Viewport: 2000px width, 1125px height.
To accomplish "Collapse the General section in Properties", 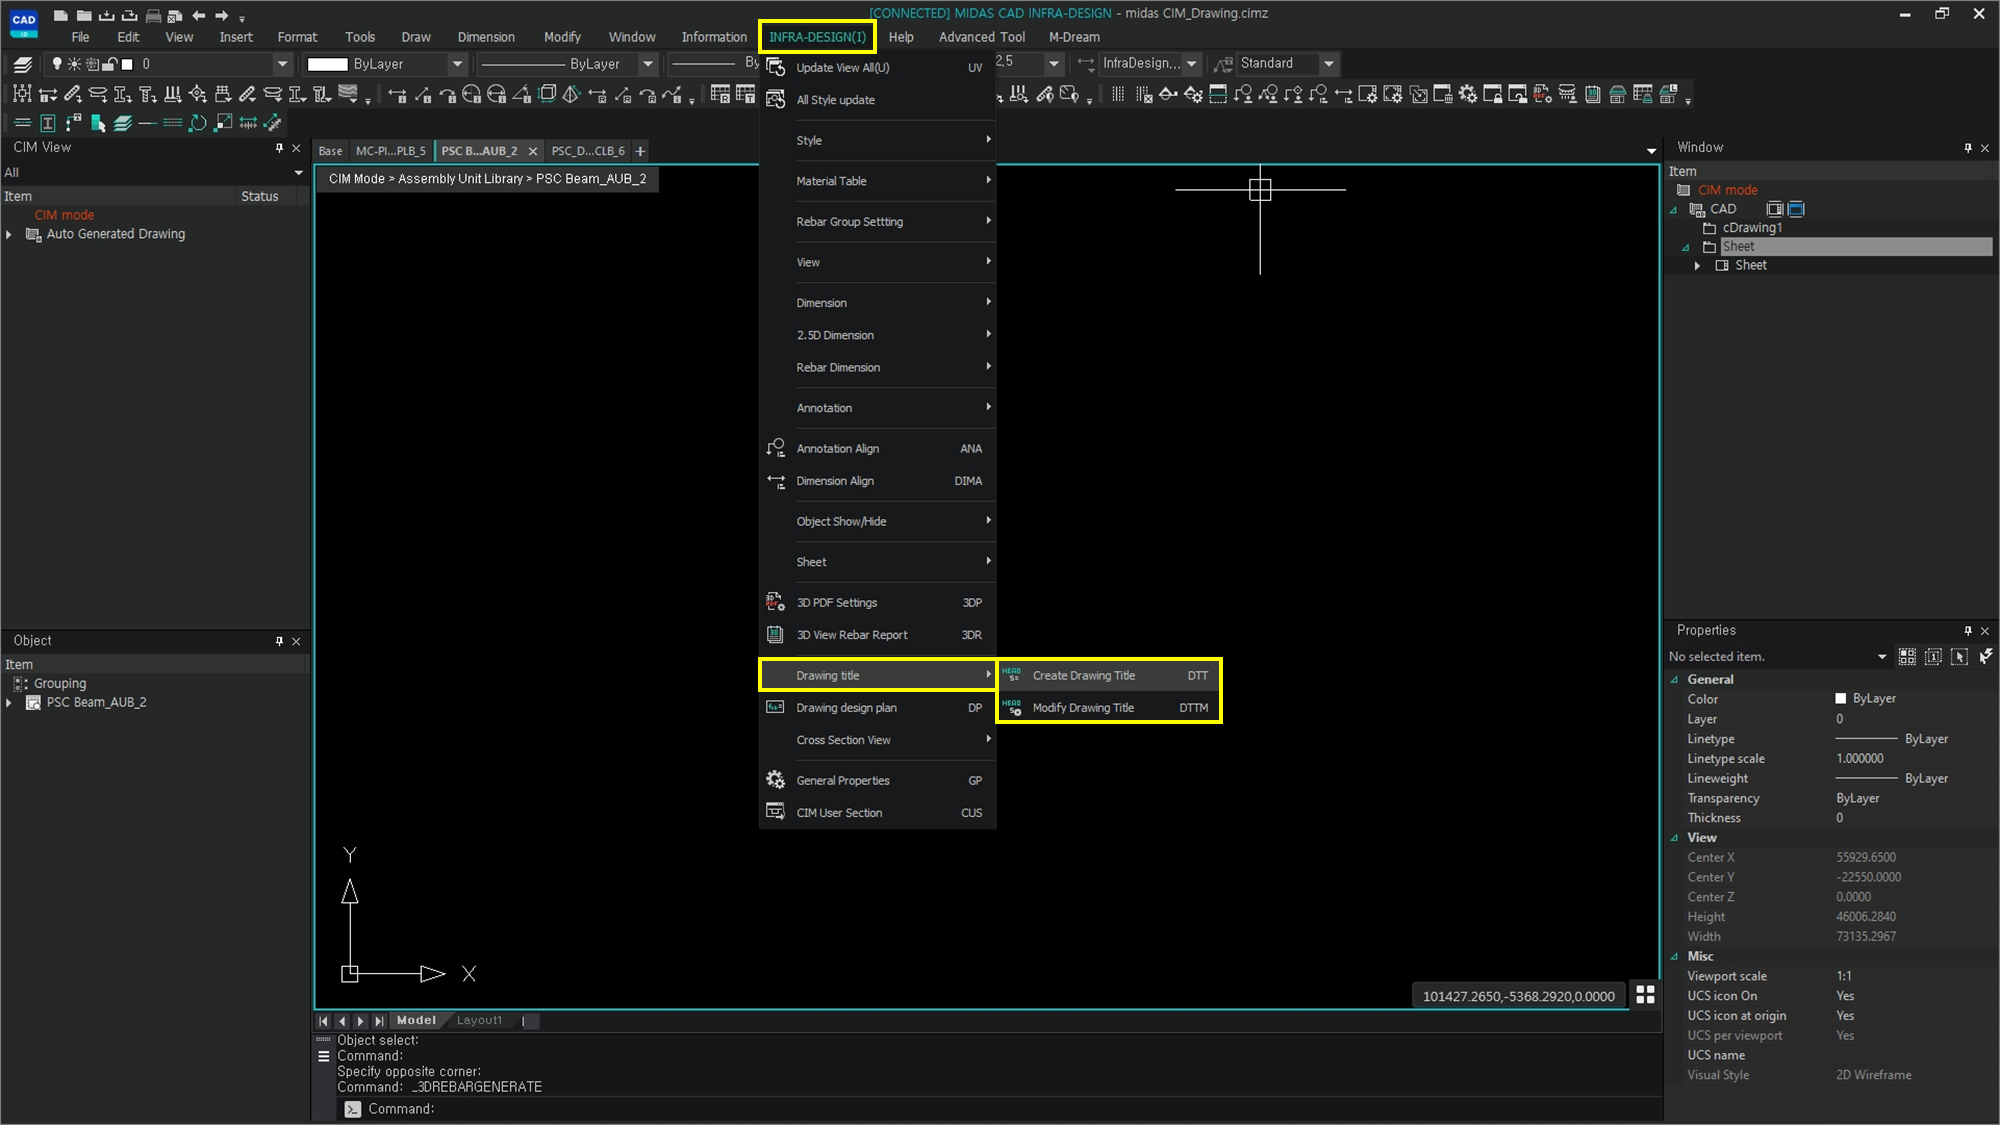I will coord(1675,679).
